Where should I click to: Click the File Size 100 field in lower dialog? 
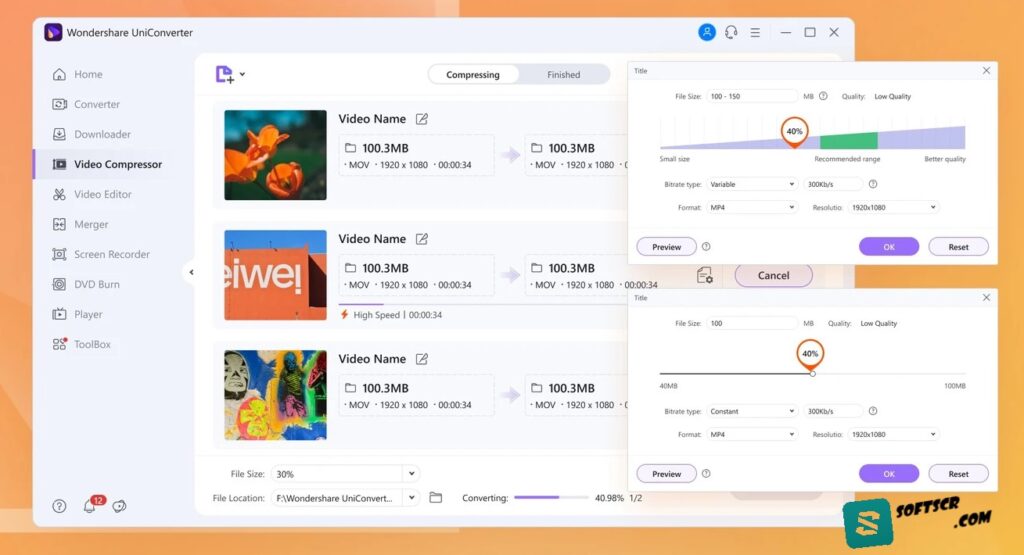point(752,323)
